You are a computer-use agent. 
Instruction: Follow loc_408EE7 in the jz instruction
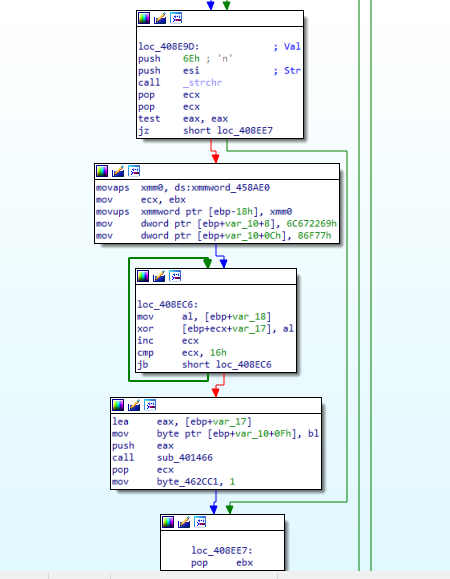[x=245, y=131]
